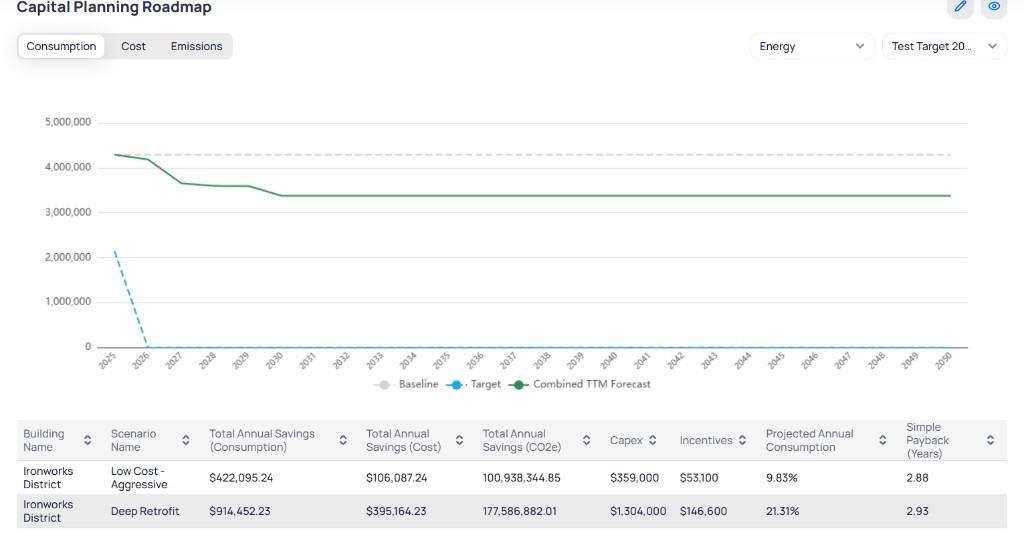Click the Scenario Name column header
The width and height of the screenshot is (1024, 543).
point(133,440)
